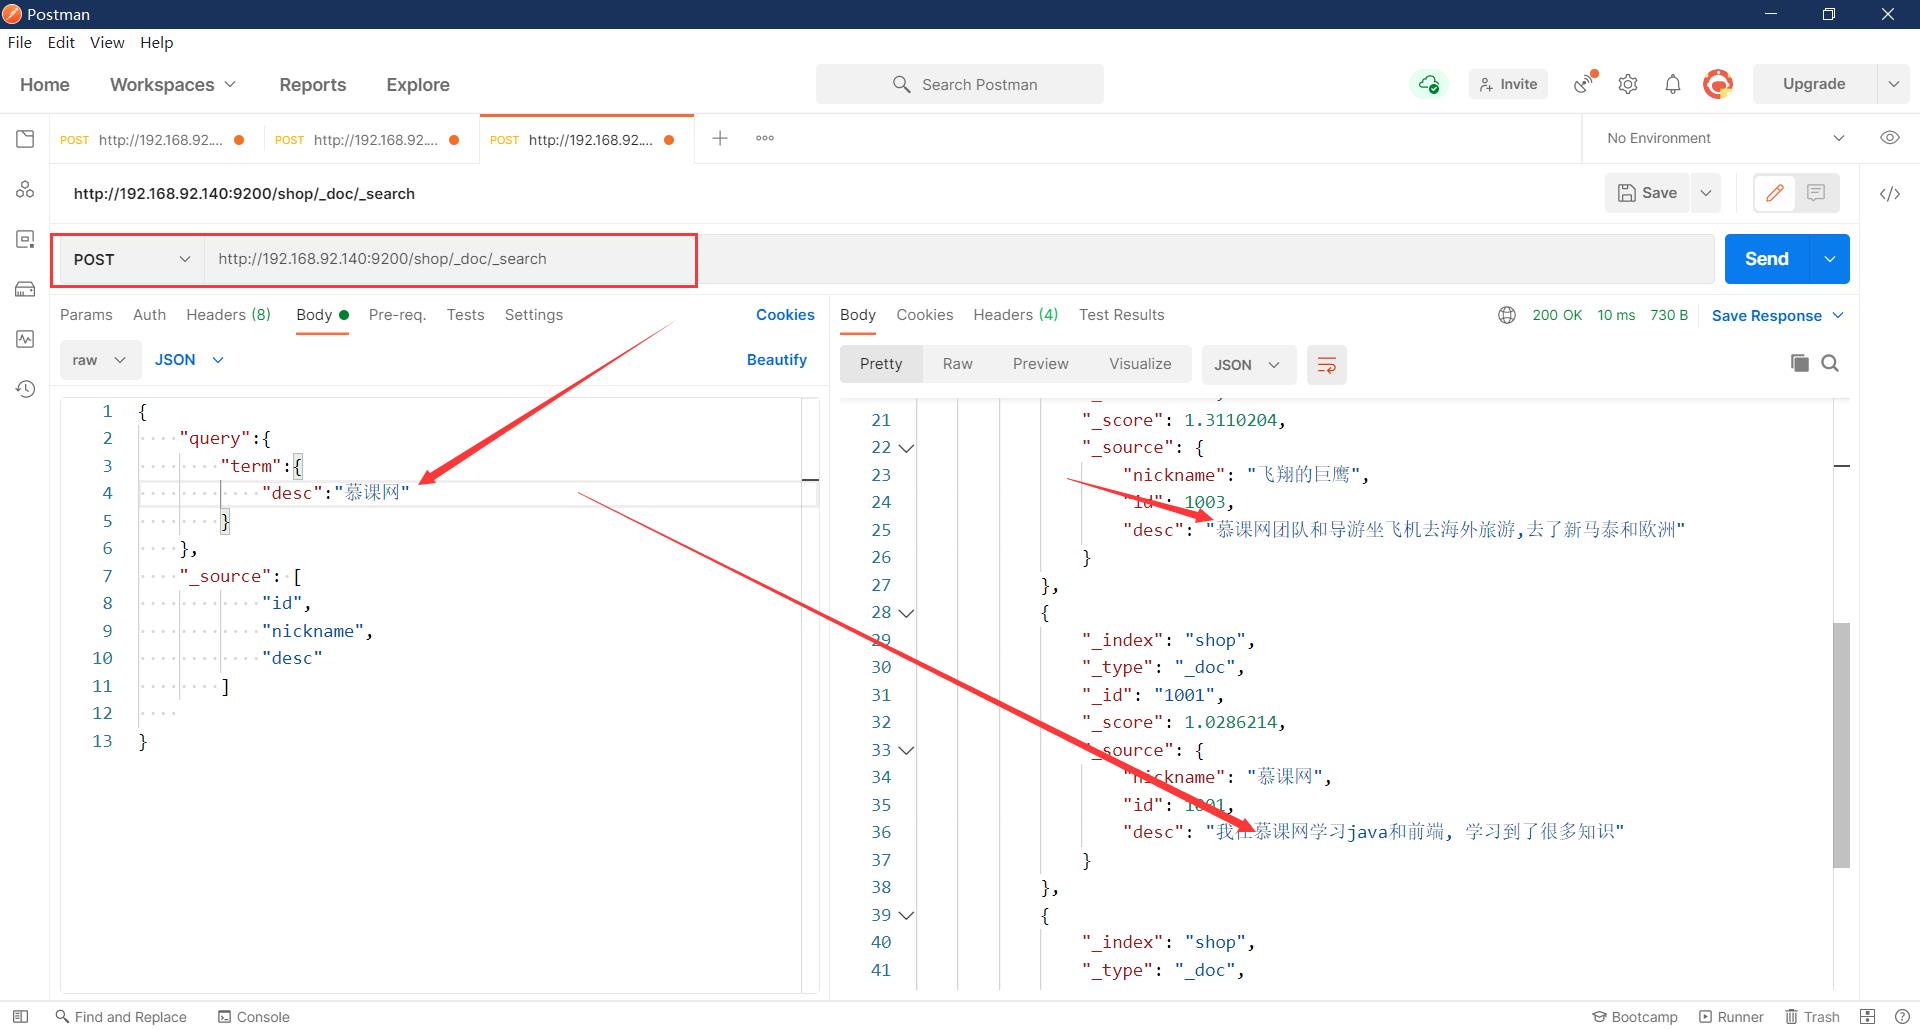Open the user avatar menu
Screen dimensions: 1920x1030
click(x=1718, y=84)
